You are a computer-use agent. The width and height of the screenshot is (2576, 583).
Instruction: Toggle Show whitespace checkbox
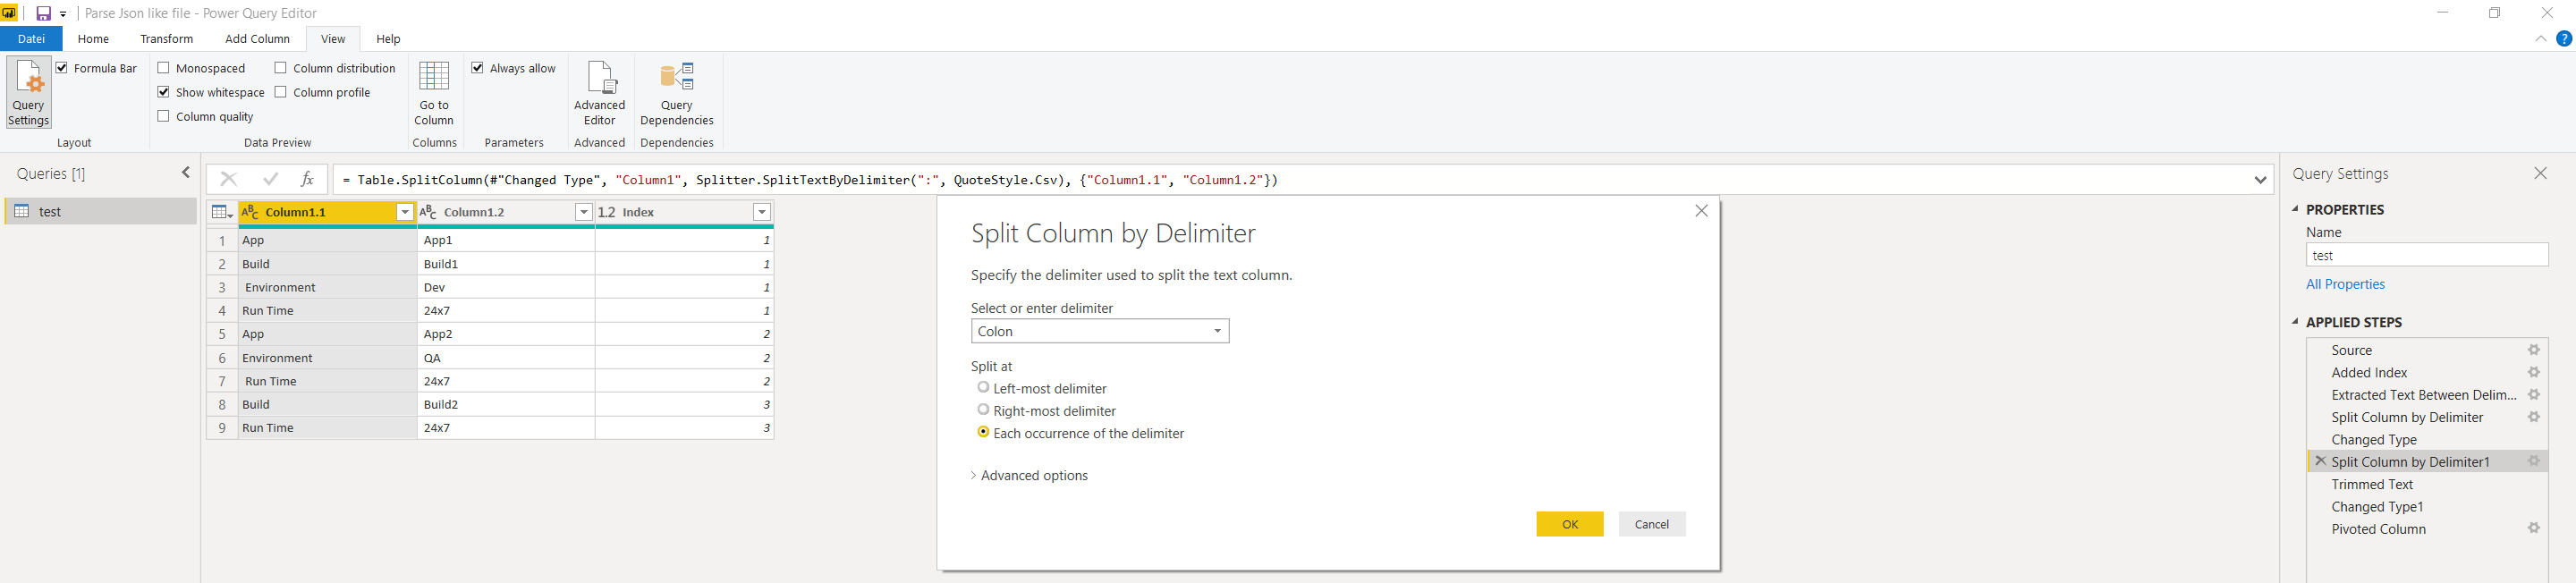164,92
